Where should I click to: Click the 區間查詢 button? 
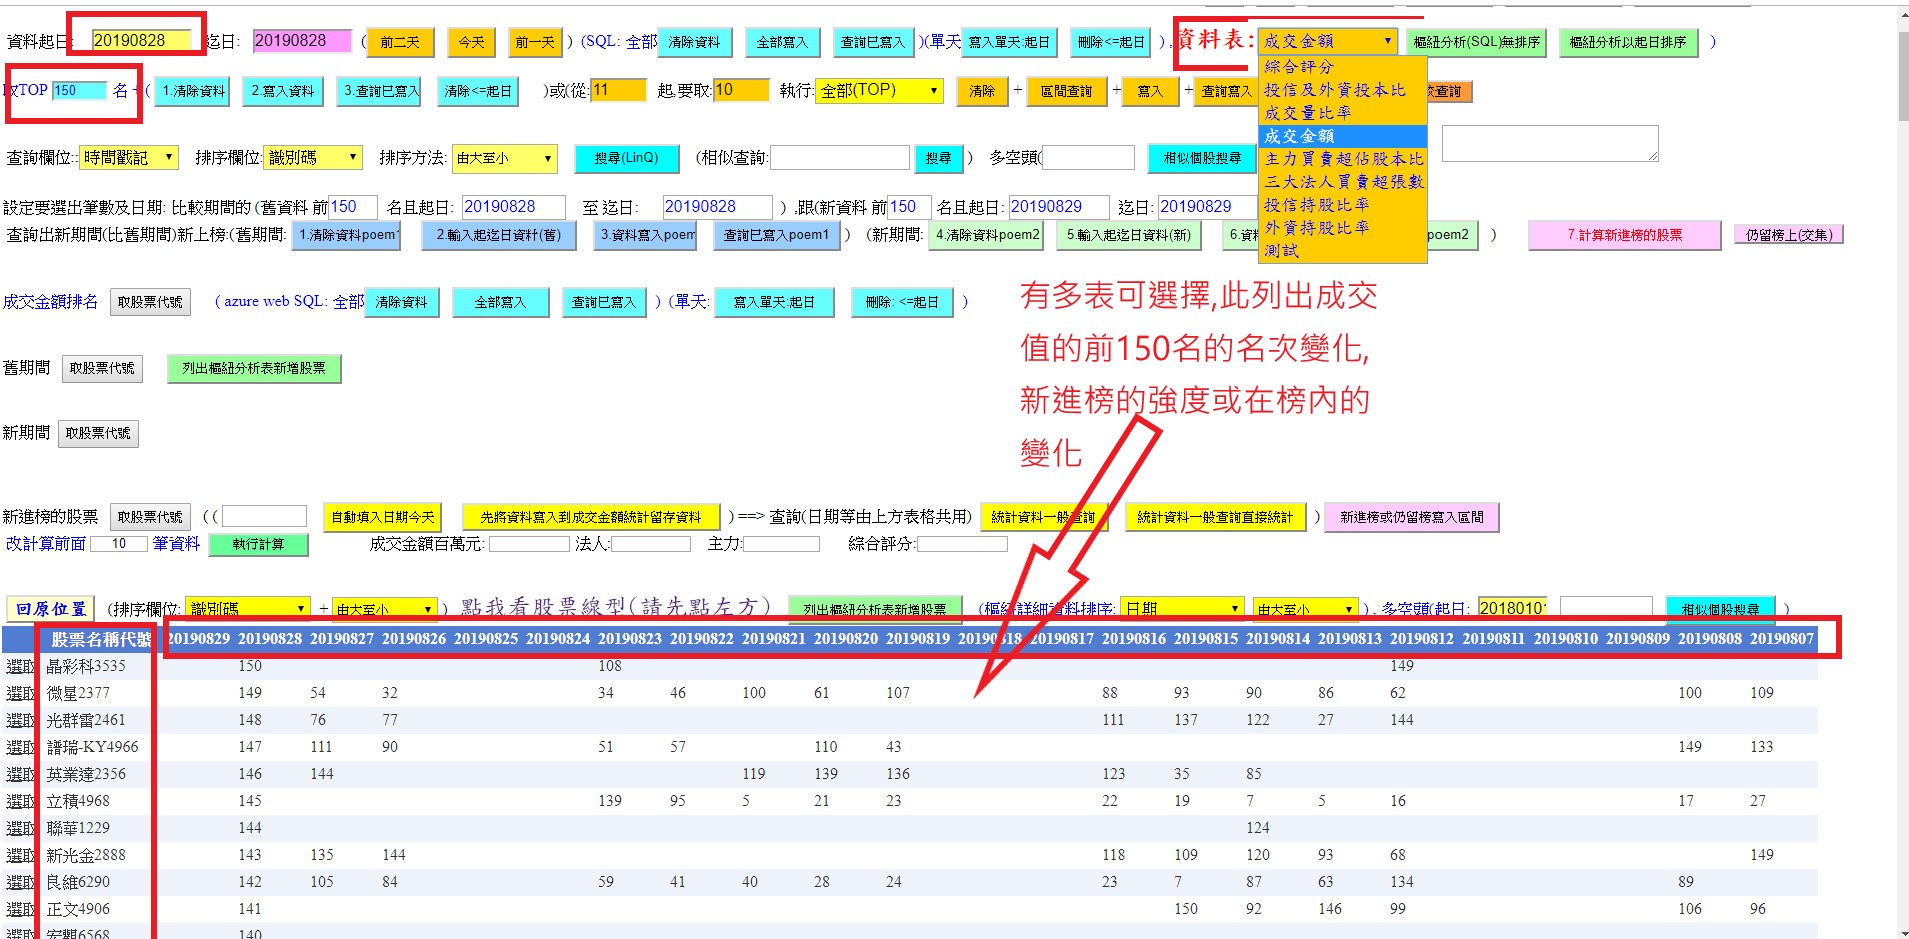[1067, 91]
